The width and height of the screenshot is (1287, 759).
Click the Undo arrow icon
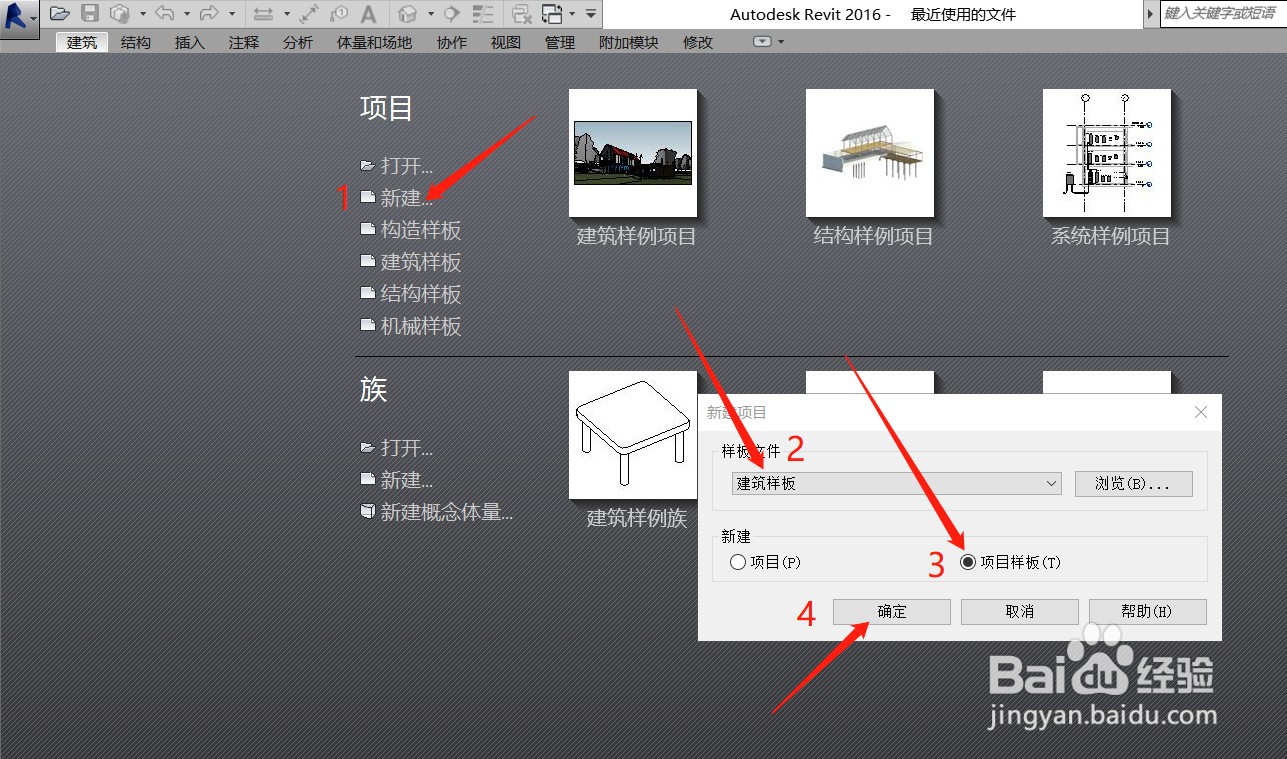pos(165,13)
